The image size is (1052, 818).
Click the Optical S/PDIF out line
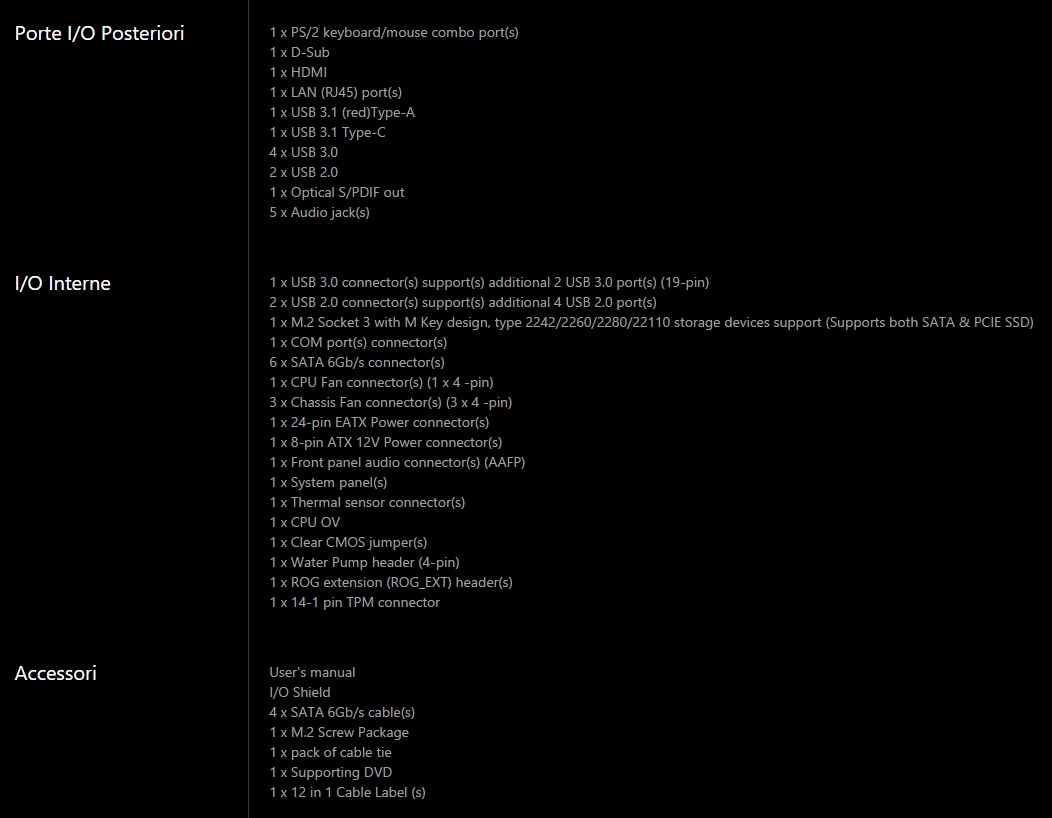pos(336,192)
